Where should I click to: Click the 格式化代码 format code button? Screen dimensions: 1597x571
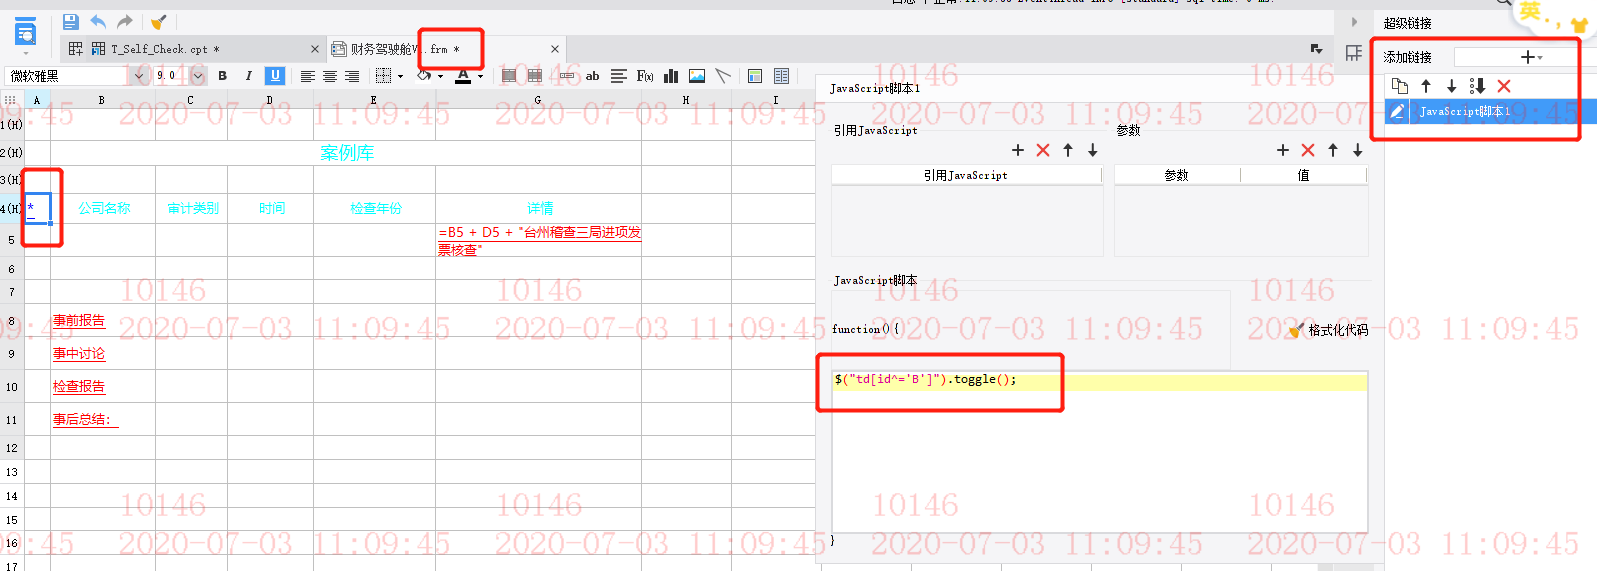(1328, 330)
